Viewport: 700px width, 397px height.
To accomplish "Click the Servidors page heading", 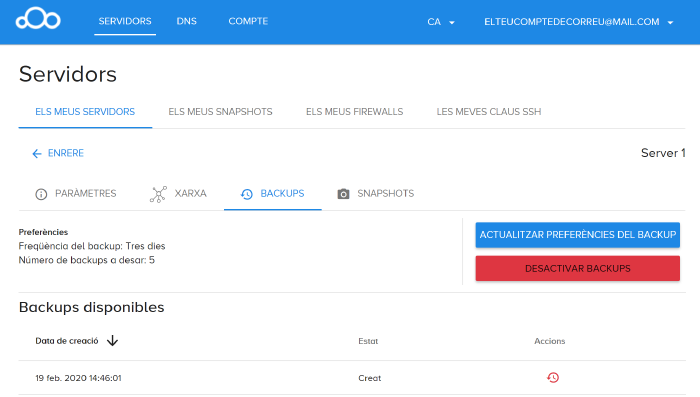I will pos(68,74).
